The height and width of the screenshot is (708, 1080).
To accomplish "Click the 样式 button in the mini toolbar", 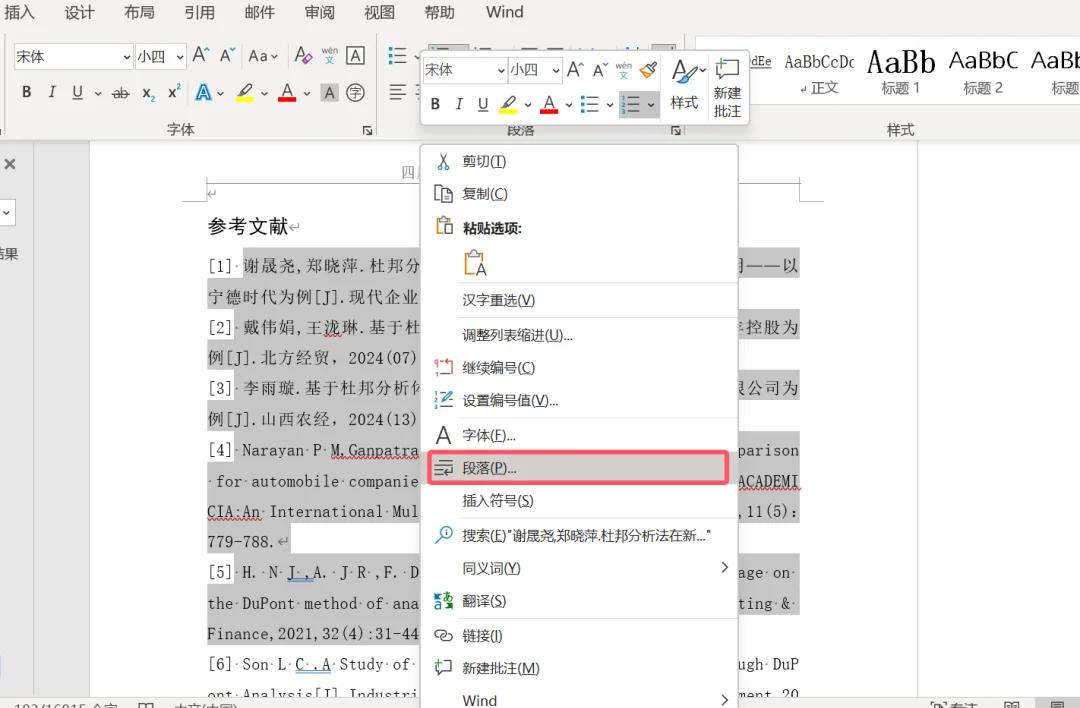I will click(685, 87).
